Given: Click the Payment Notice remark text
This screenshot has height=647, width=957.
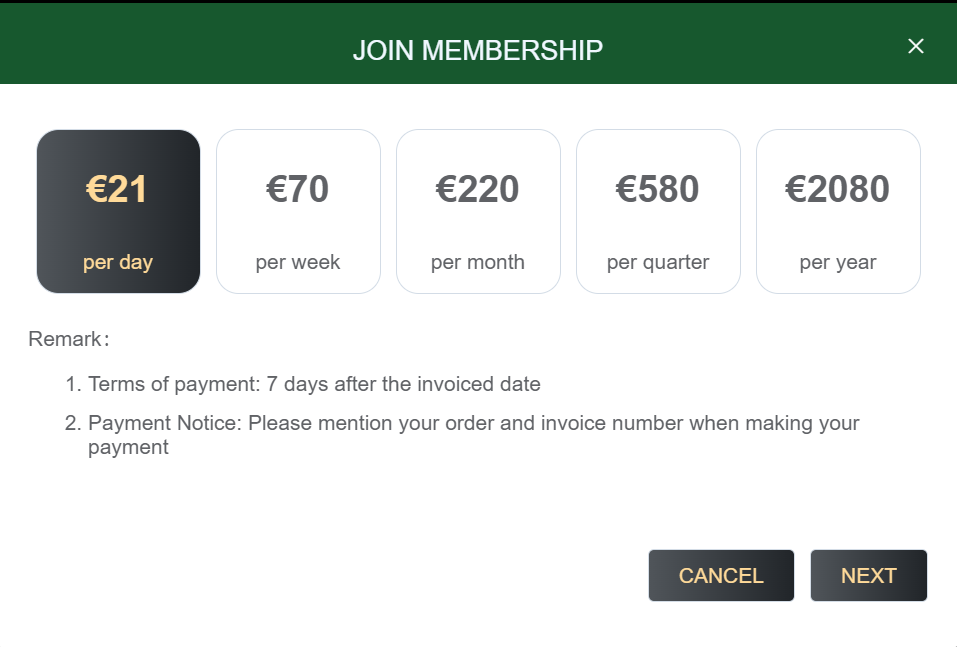Looking at the screenshot, I should (473, 424).
